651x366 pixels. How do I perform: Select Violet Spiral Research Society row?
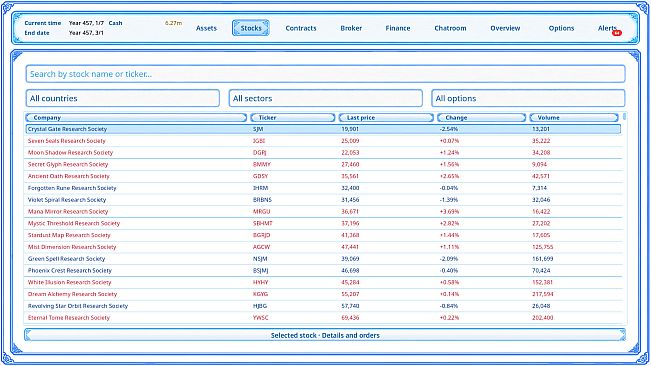coord(323,200)
